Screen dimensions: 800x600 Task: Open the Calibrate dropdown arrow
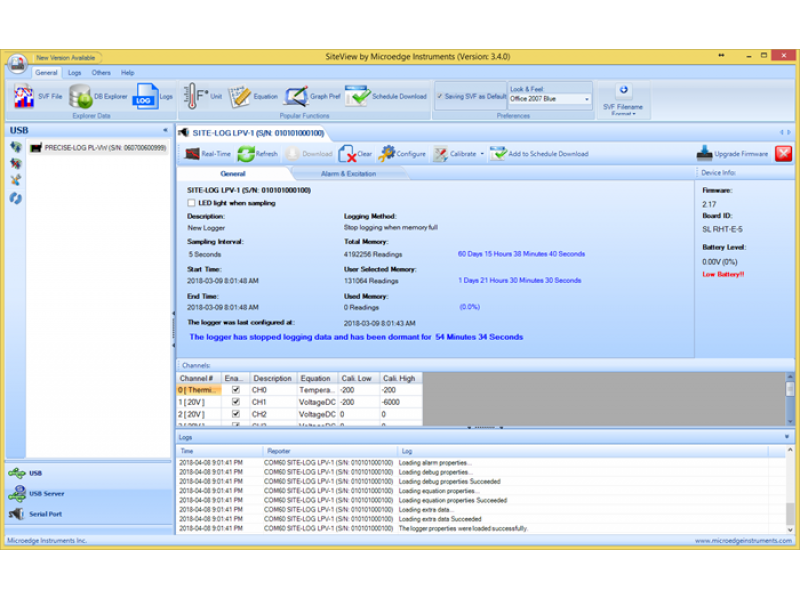[482, 154]
